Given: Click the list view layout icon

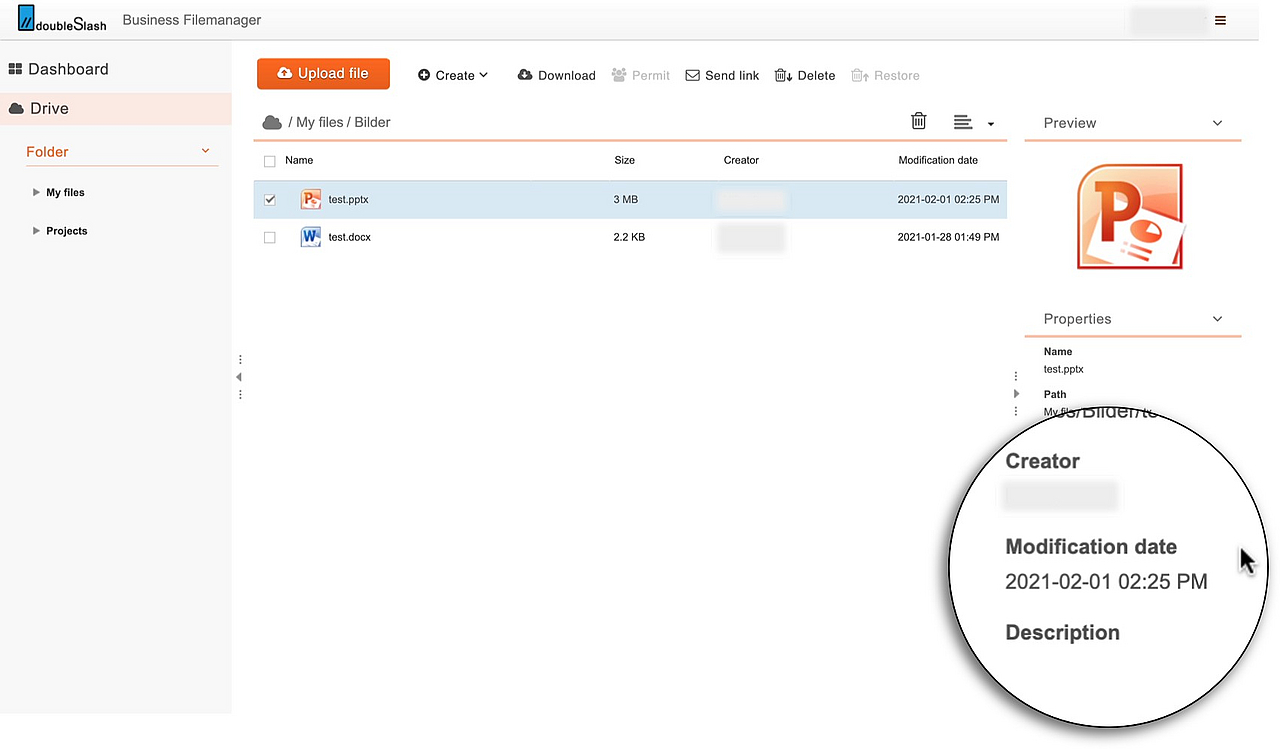Looking at the screenshot, I should tap(963, 122).
